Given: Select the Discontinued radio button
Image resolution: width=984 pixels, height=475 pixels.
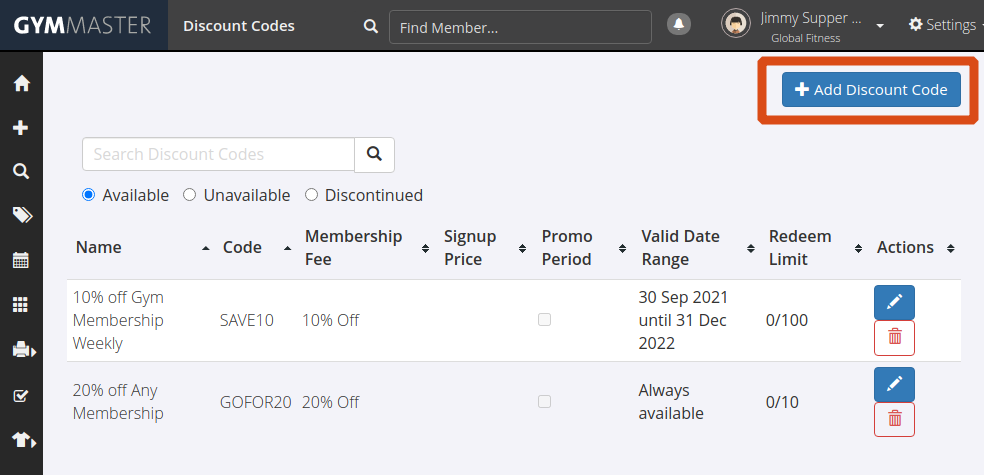Looking at the screenshot, I should pos(311,195).
